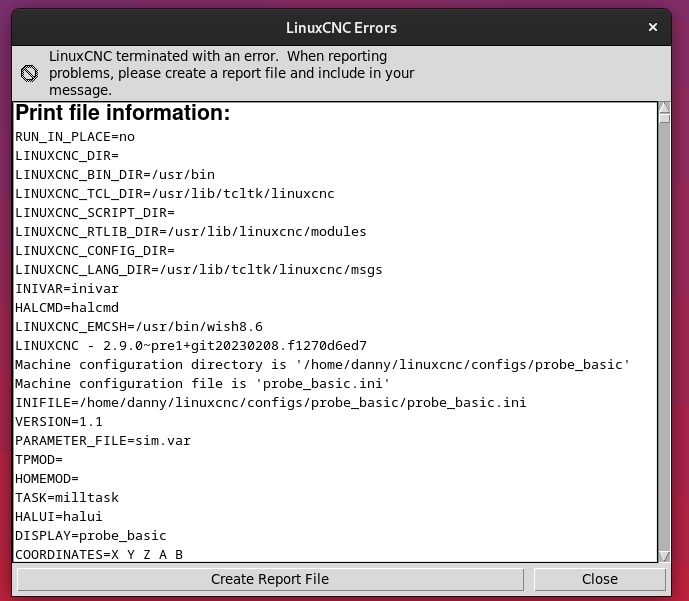Click the vertical scrollbar thumb
This screenshot has width=689, height=601.
click(664, 118)
